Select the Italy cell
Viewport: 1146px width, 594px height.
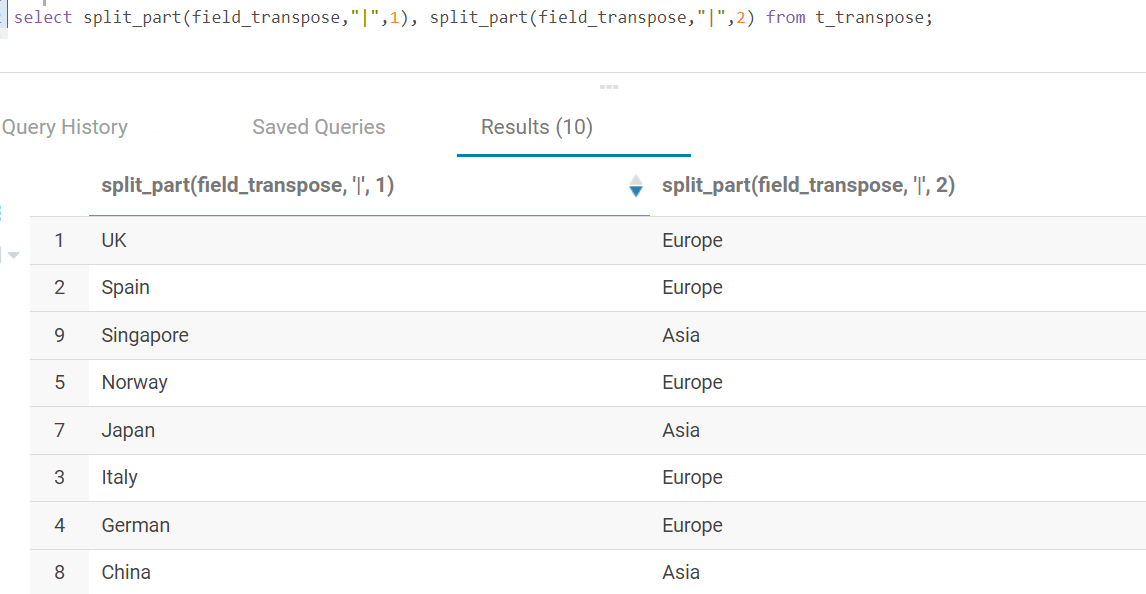coord(119,477)
